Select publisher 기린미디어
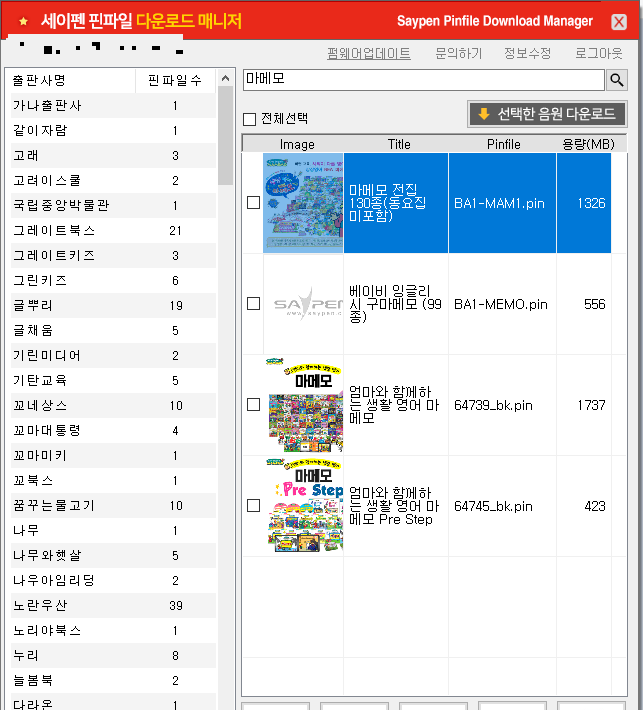 pyautogui.click(x=113, y=355)
